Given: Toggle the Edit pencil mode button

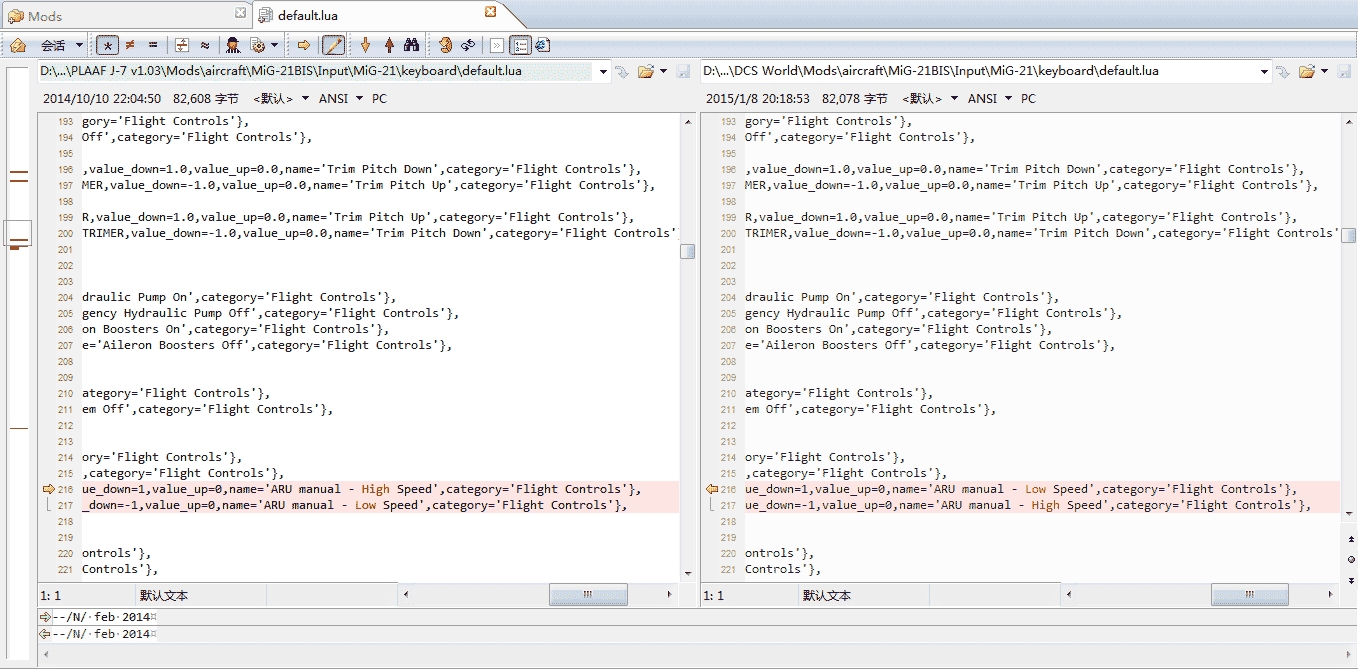Looking at the screenshot, I should [334, 45].
